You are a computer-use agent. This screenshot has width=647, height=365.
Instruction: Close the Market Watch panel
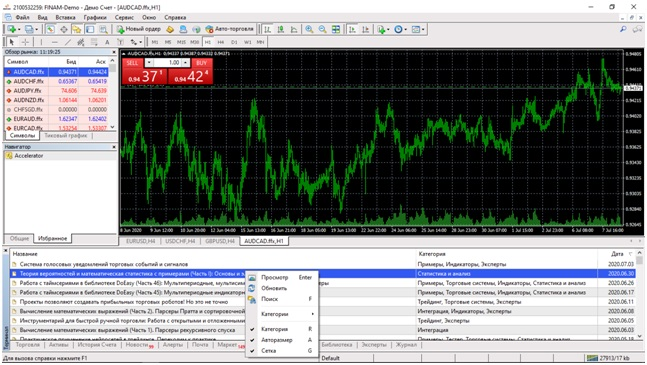[114, 52]
